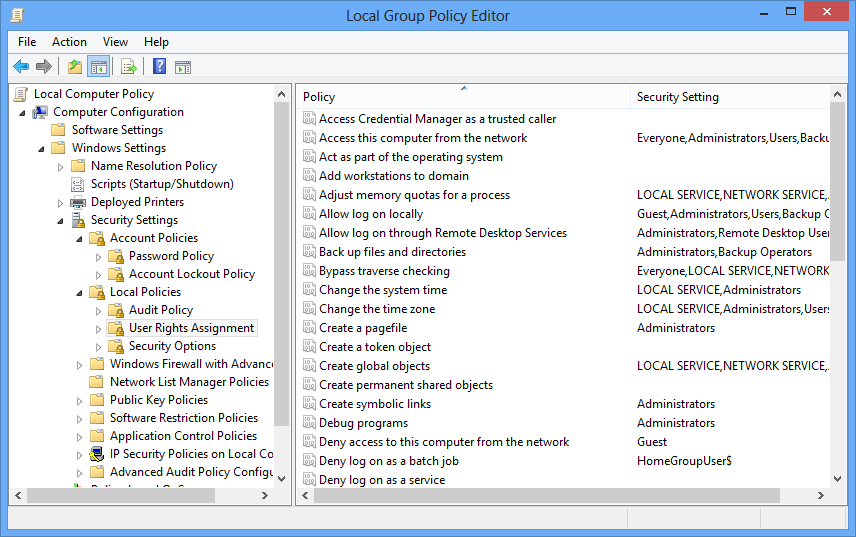Click the Security Setting column header

730,97
